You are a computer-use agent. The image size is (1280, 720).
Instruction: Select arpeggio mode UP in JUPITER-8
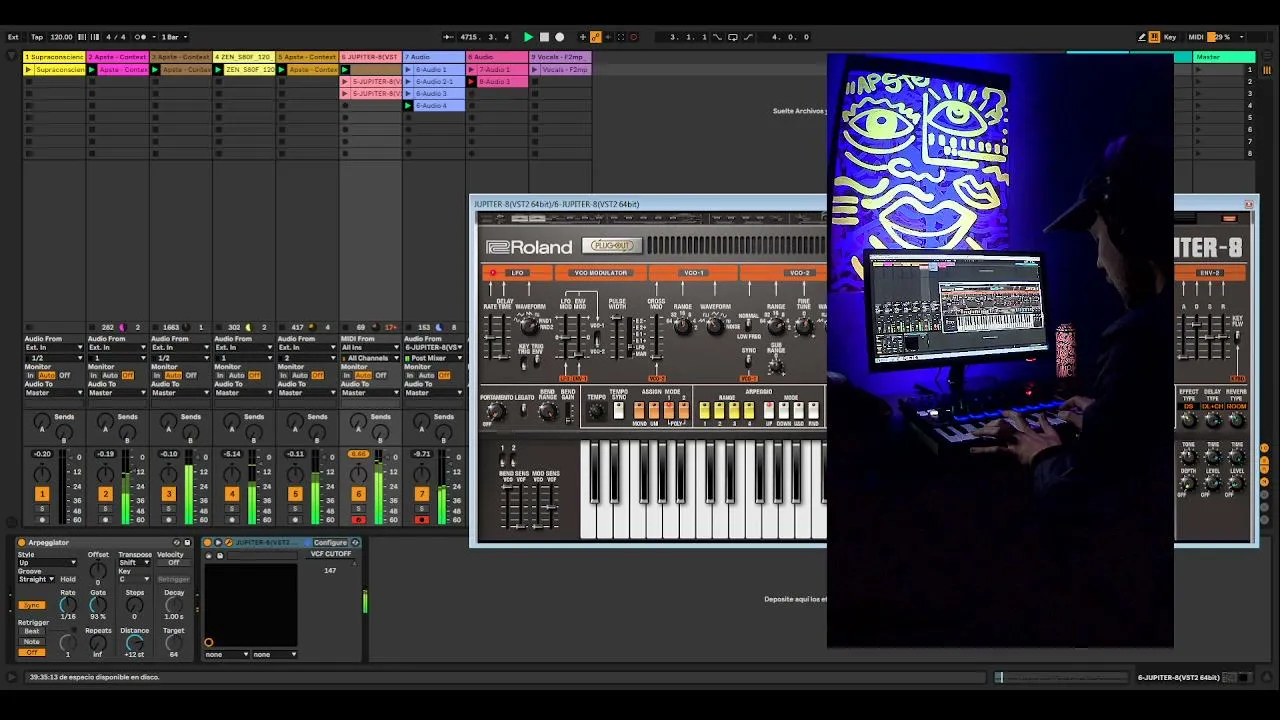tap(768, 410)
